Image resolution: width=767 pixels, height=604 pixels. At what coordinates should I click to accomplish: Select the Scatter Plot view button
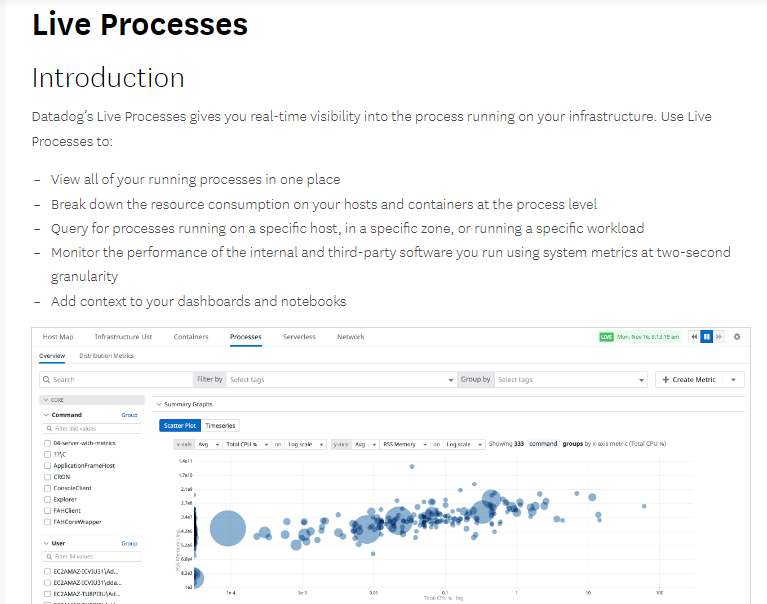(x=180, y=425)
